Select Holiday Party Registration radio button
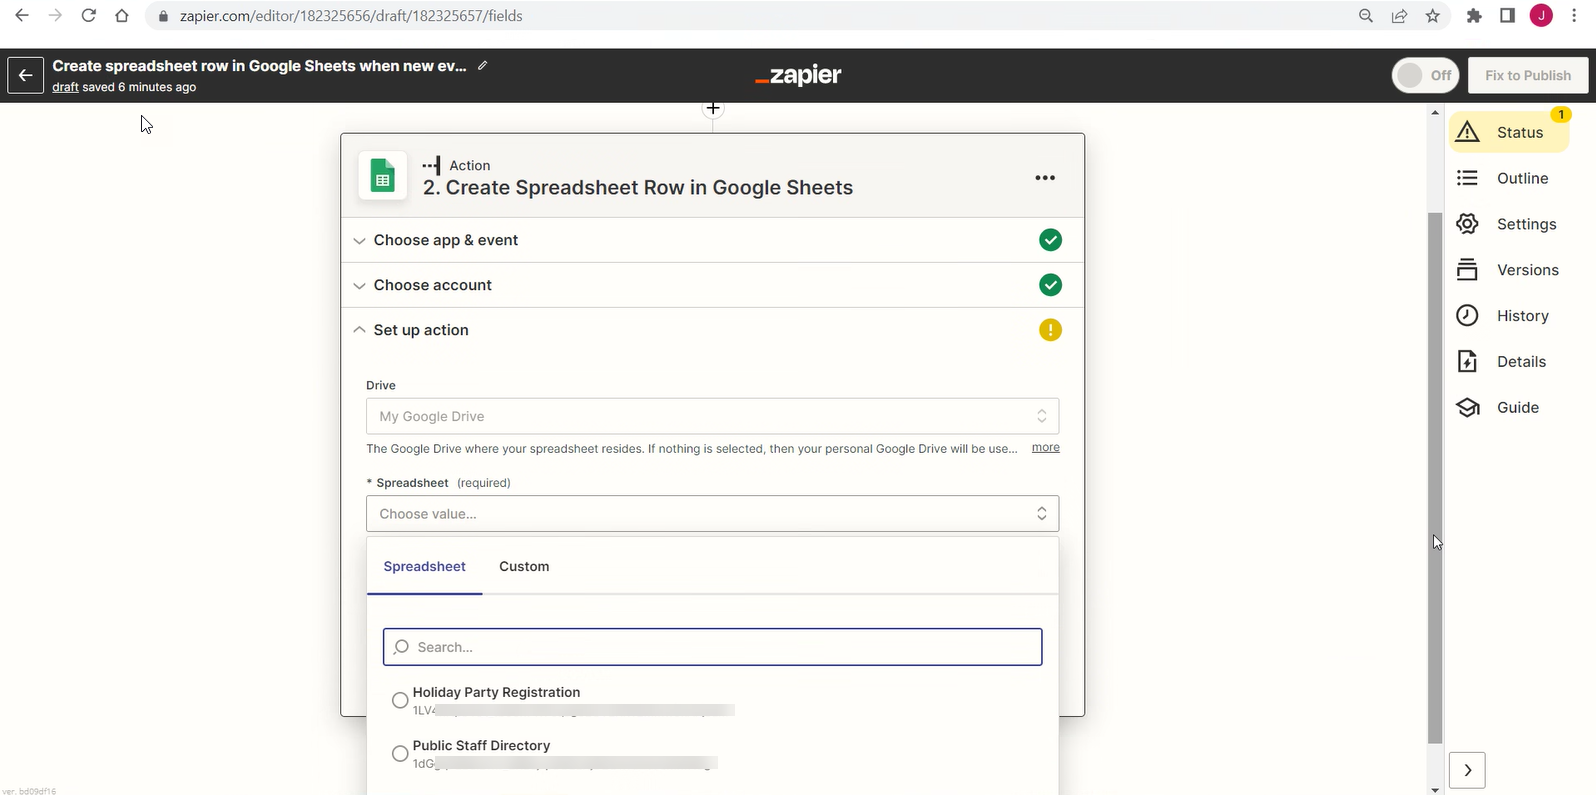 click(400, 700)
